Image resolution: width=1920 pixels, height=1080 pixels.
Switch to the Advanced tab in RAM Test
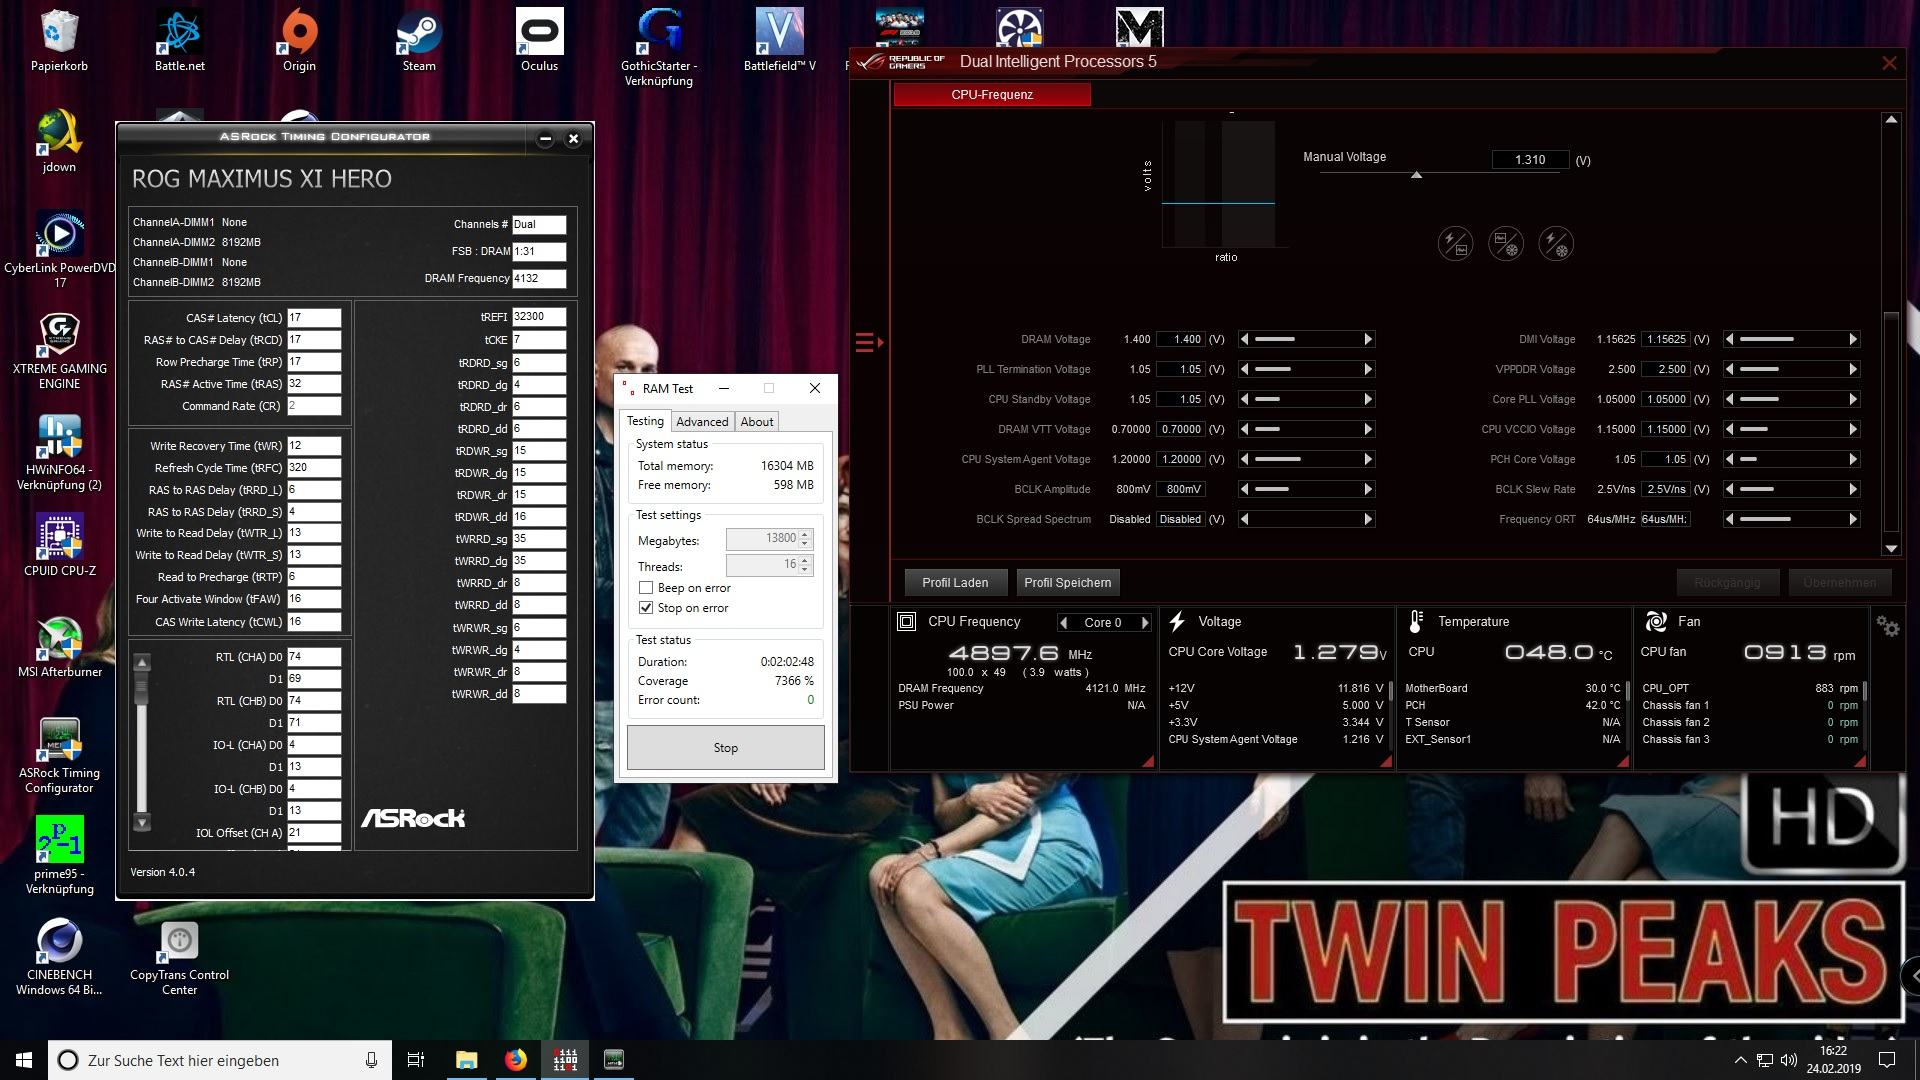click(702, 422)
